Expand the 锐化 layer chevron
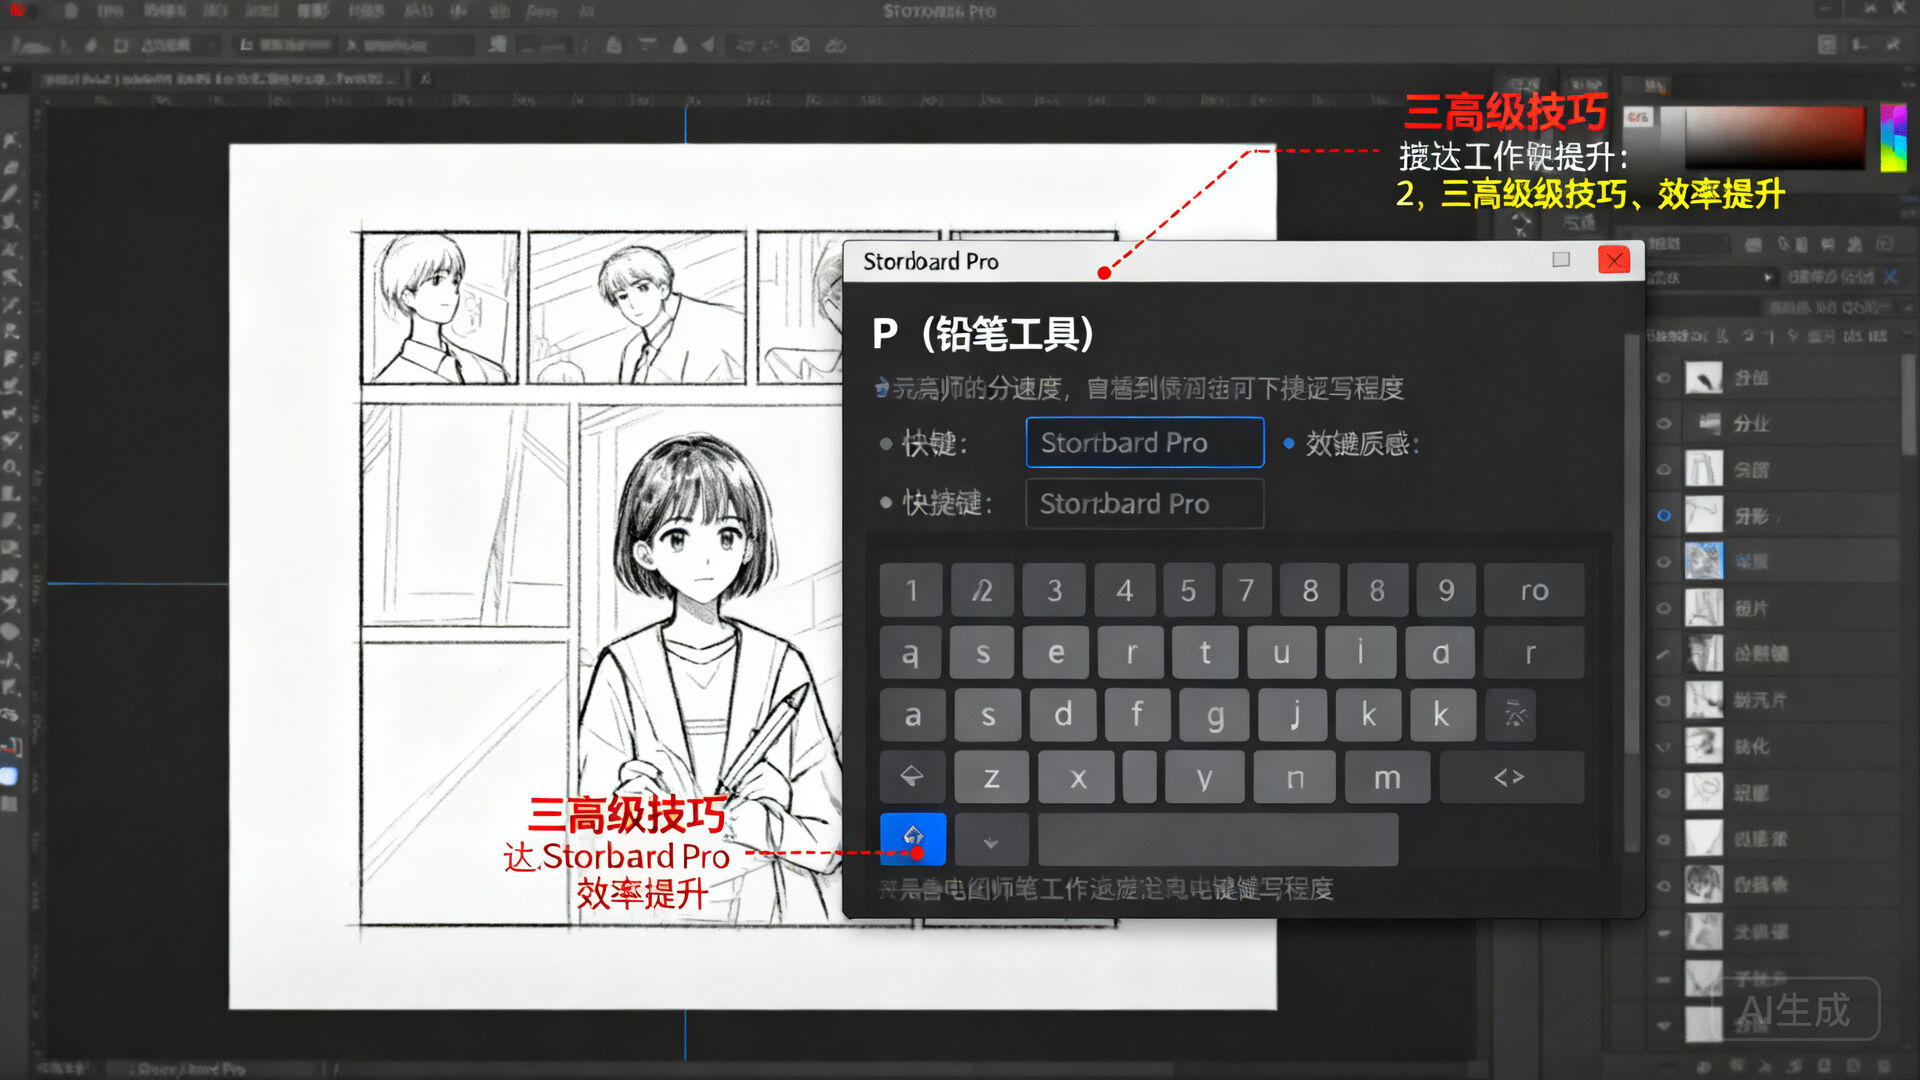Image resolution: width=1920 pixels, height=1080 pixels. tap(1663, 747)
